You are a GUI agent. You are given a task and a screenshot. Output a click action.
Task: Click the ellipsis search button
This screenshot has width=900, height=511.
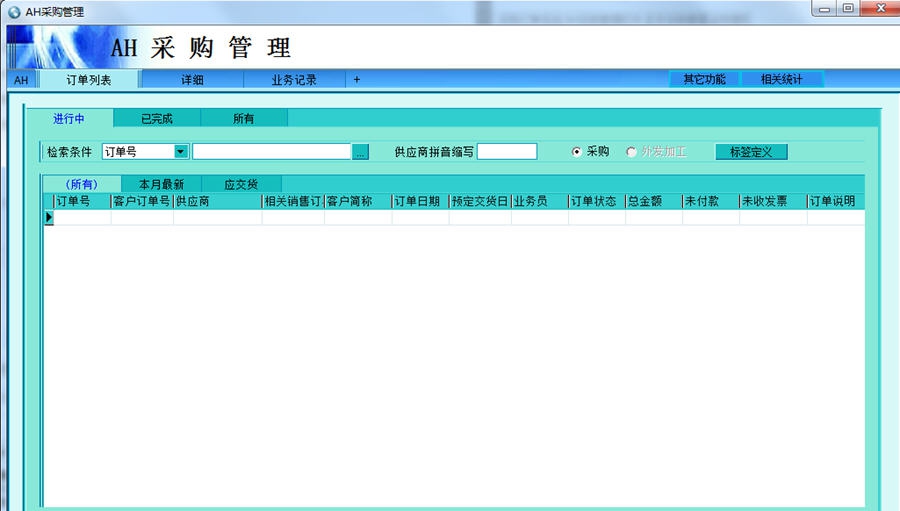pos(360,152)
